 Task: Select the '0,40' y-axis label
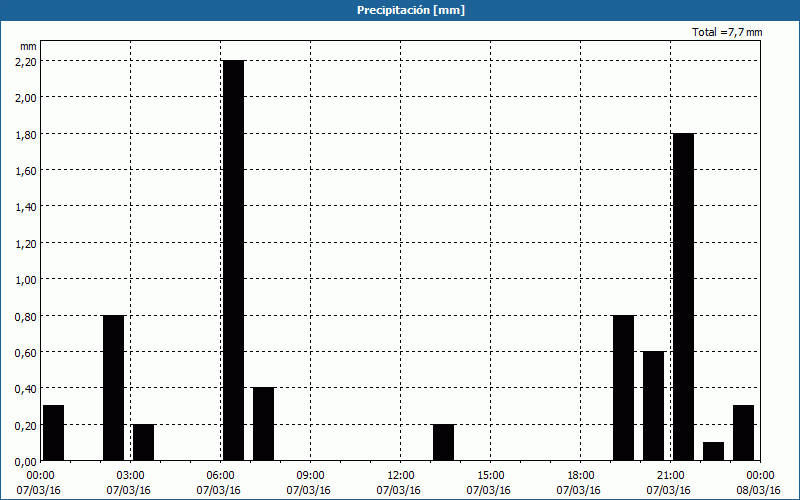pyautogui.click(x=26, y=389)
